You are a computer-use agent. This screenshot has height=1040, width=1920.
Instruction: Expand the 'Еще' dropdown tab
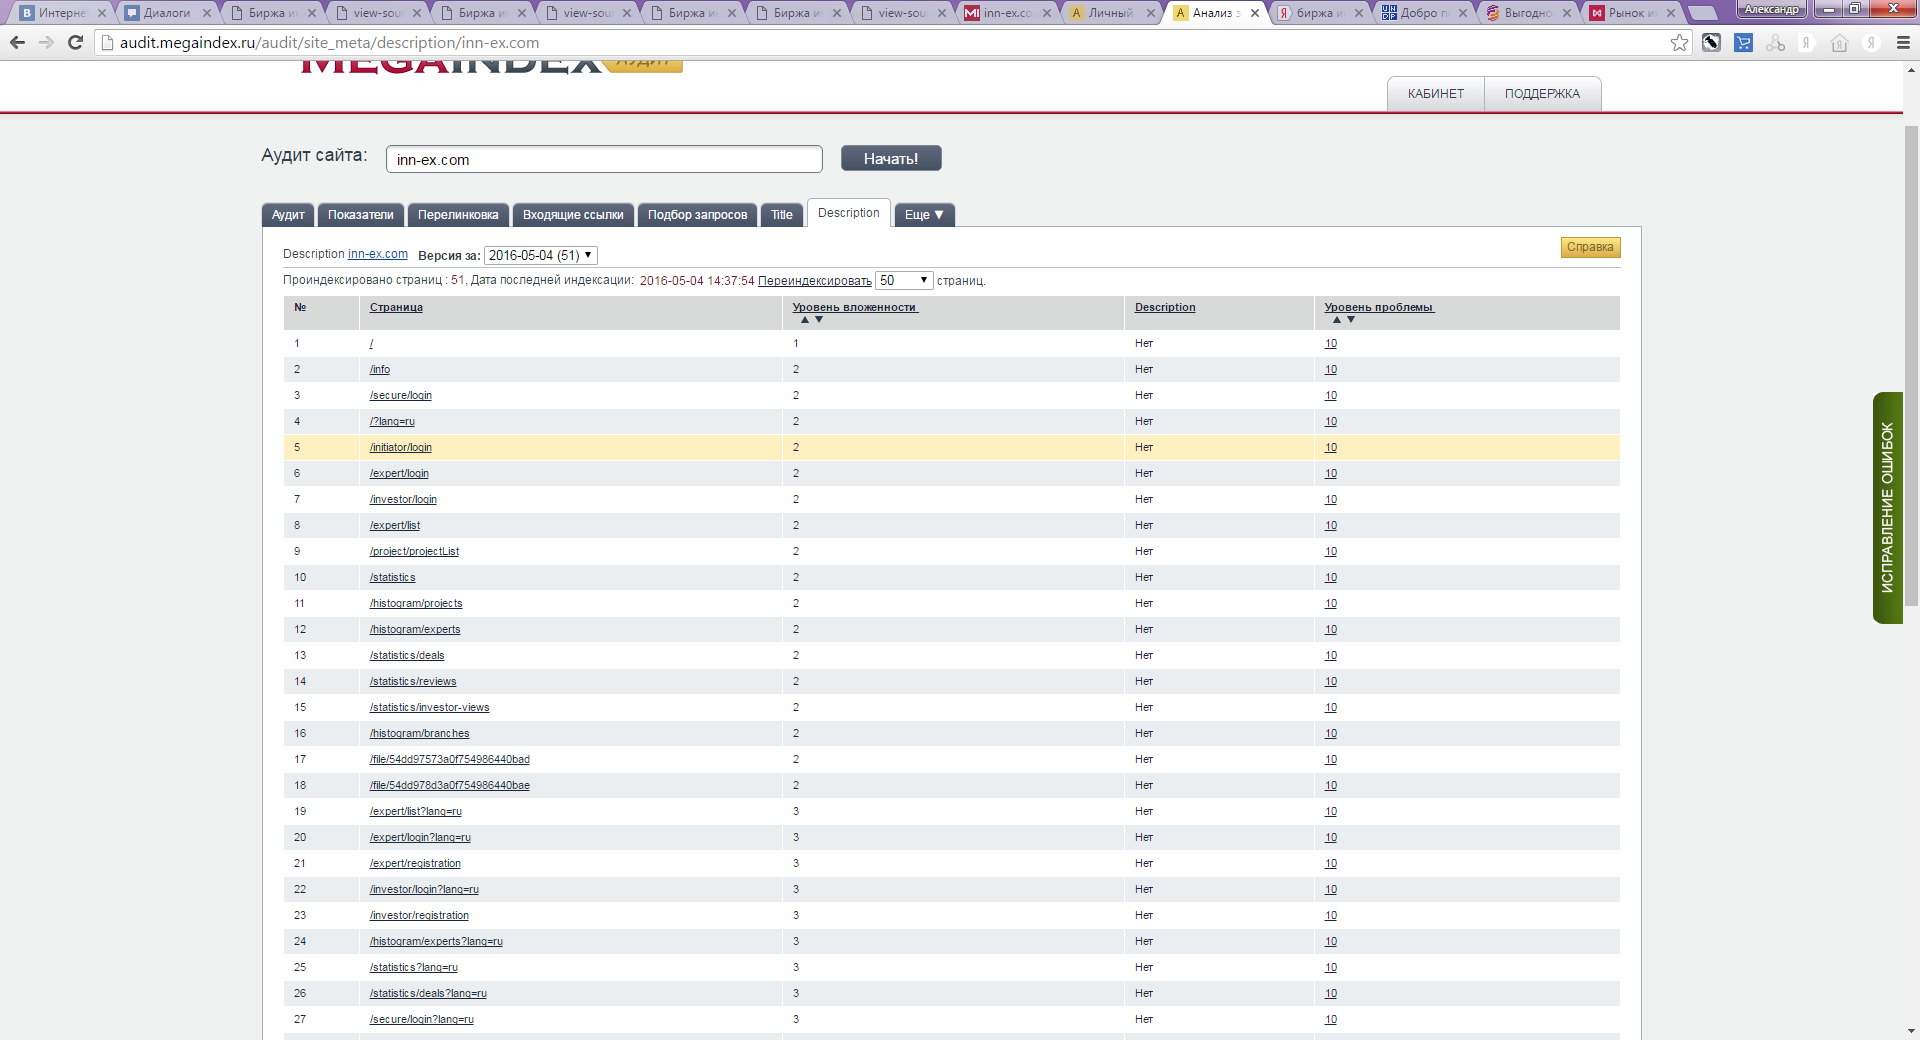(924, 215)
